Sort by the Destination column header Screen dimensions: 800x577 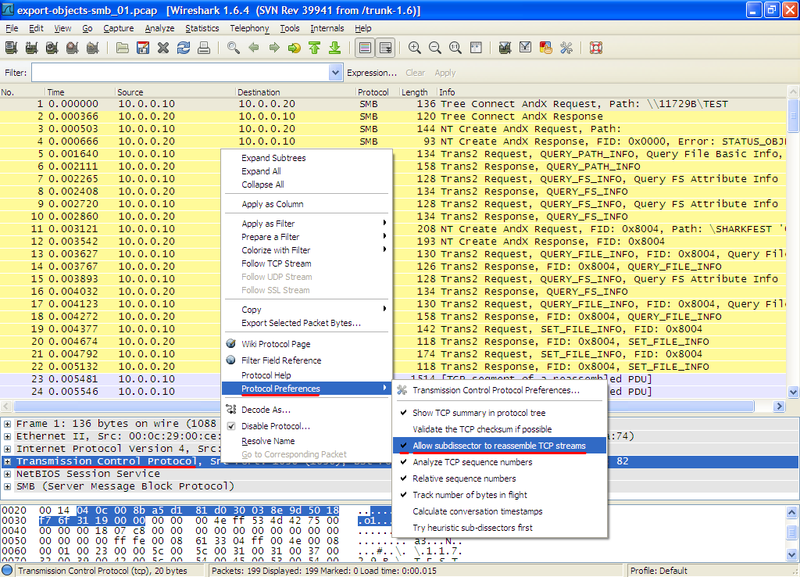coord(295,92)
